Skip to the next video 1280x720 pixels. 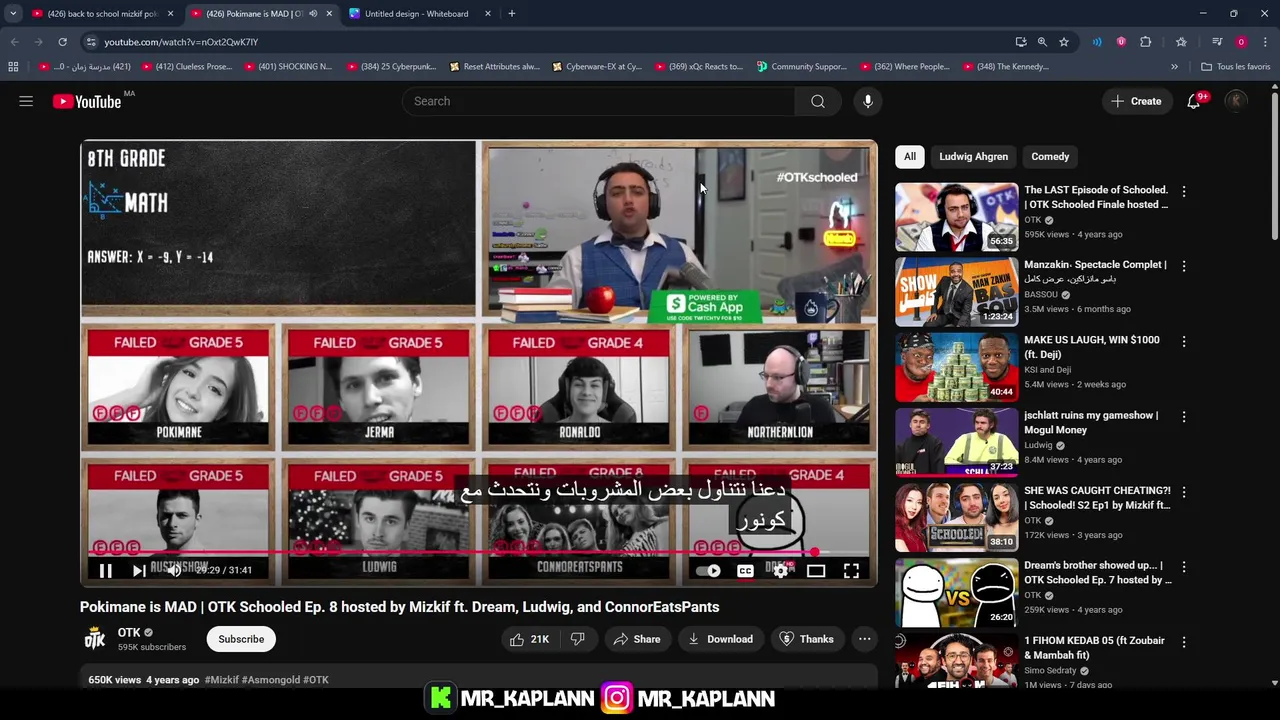[139, 570]
